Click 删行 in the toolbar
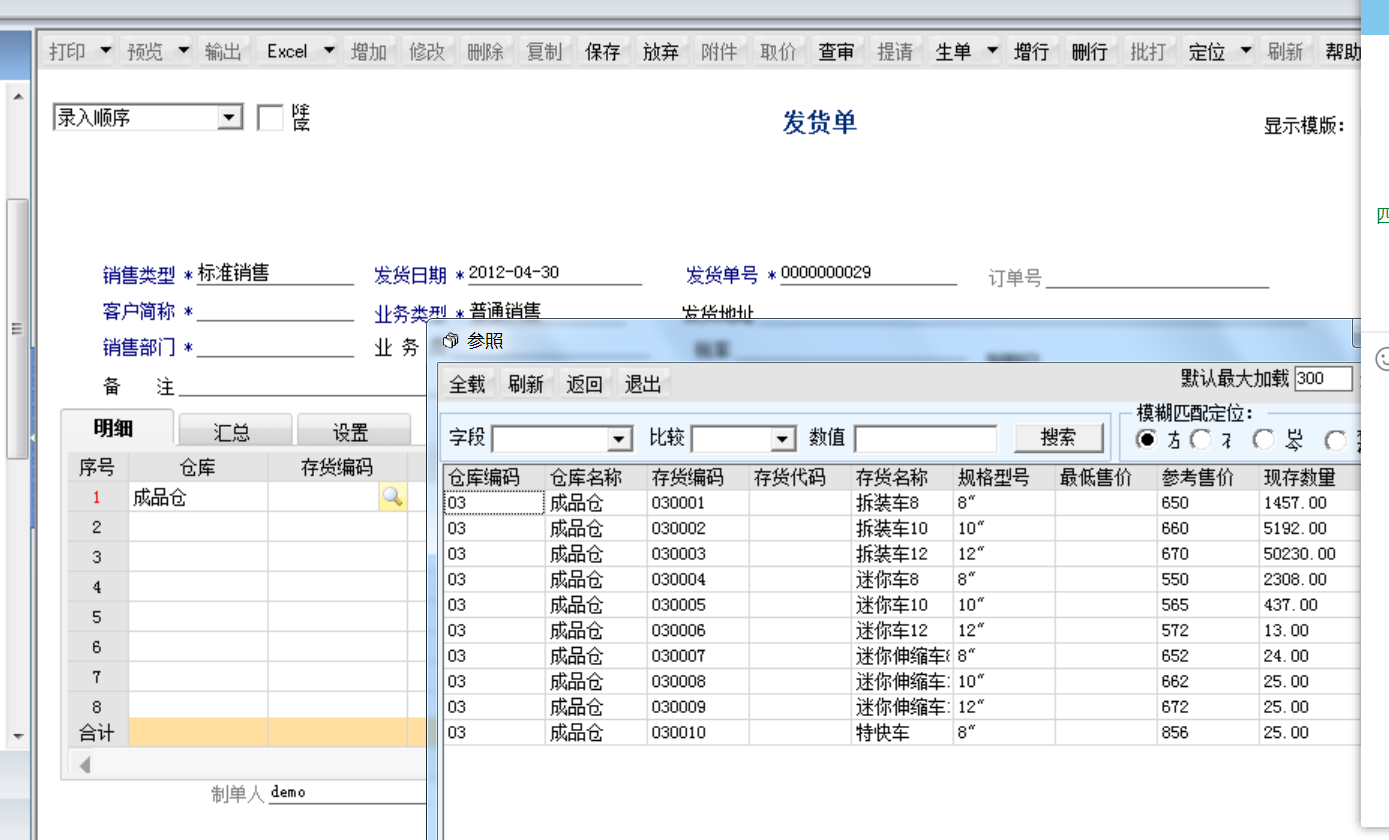Image resolution: width=1389 pixels, height=840 pixels. point(1088,51)
